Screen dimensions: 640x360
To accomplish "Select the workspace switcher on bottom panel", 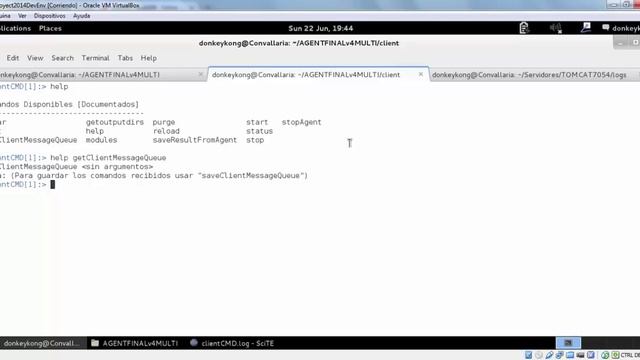I will (568, 343).
